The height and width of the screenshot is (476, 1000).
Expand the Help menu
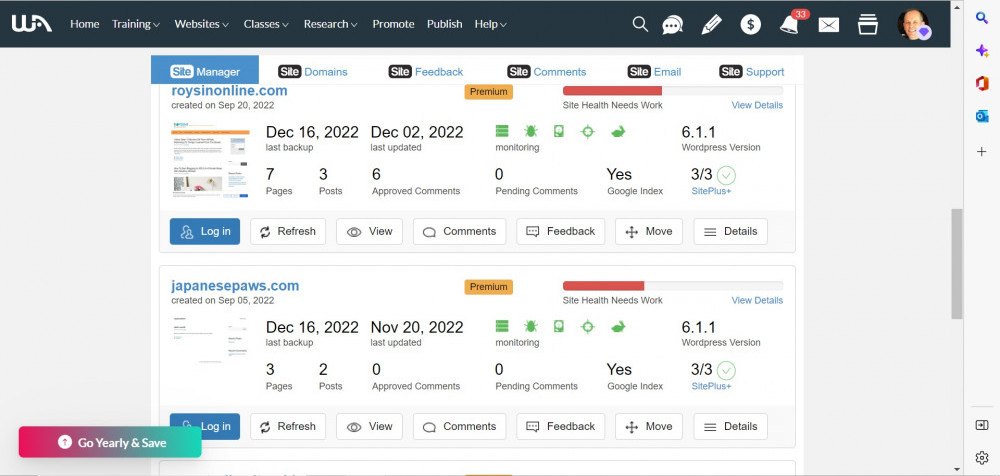pos(490,24)
